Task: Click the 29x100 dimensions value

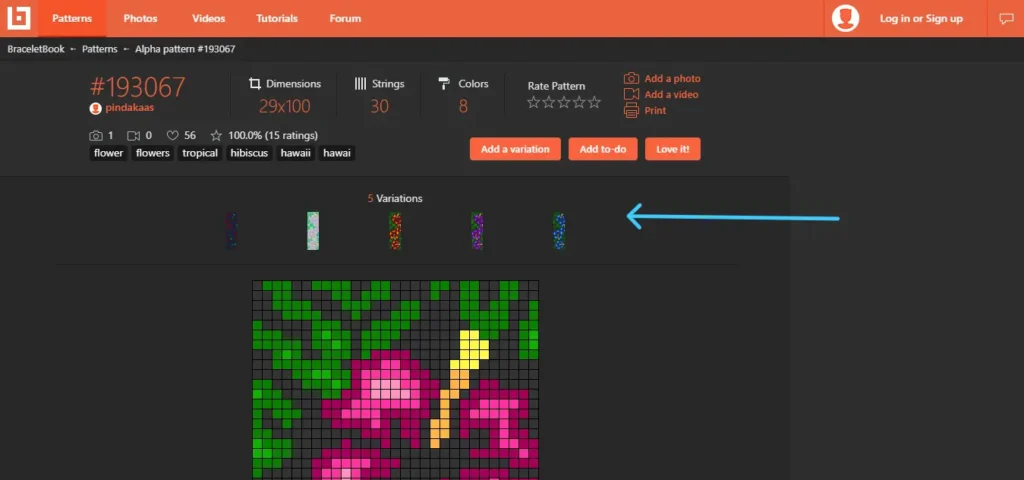Action: point(285,106)
